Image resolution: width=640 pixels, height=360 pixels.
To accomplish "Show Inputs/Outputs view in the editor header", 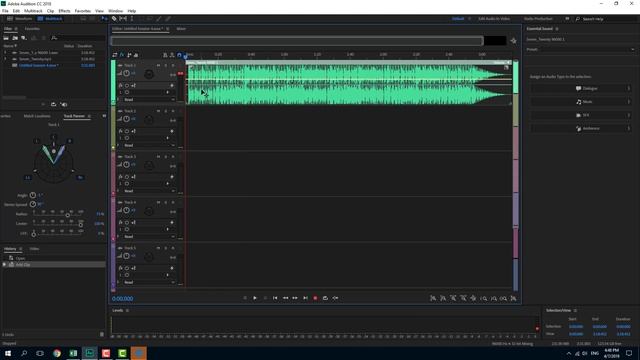I will (115, 55).
